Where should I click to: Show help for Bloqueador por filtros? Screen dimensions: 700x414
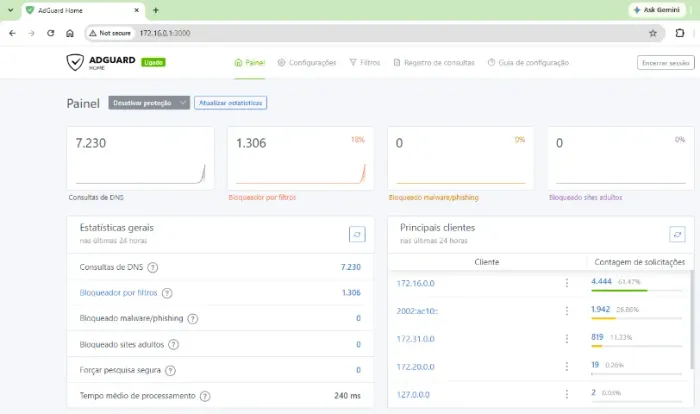pos(167,293)
